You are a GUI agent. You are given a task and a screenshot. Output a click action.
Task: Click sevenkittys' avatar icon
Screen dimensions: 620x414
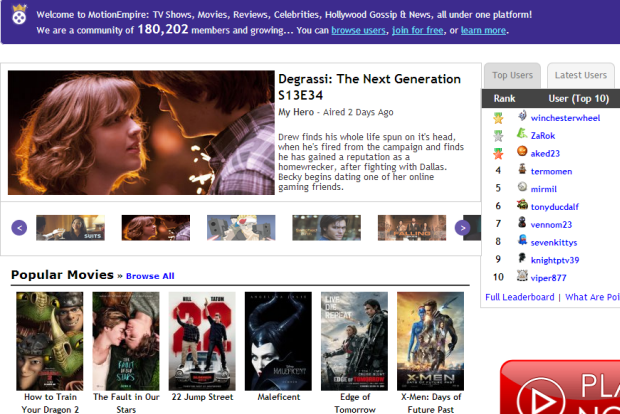click(x=522, y=240)
